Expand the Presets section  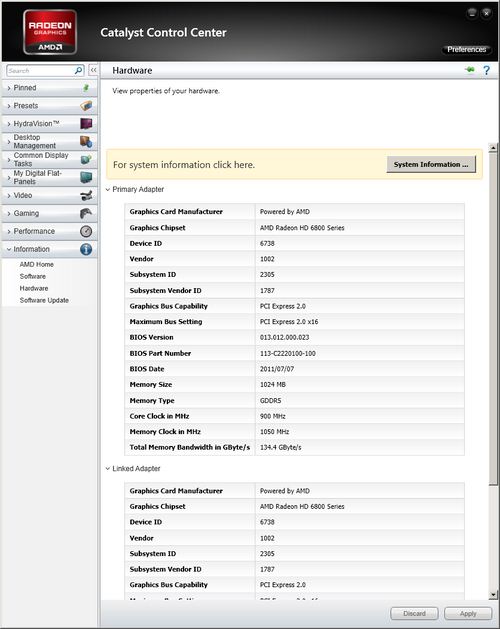coord(49,106)
